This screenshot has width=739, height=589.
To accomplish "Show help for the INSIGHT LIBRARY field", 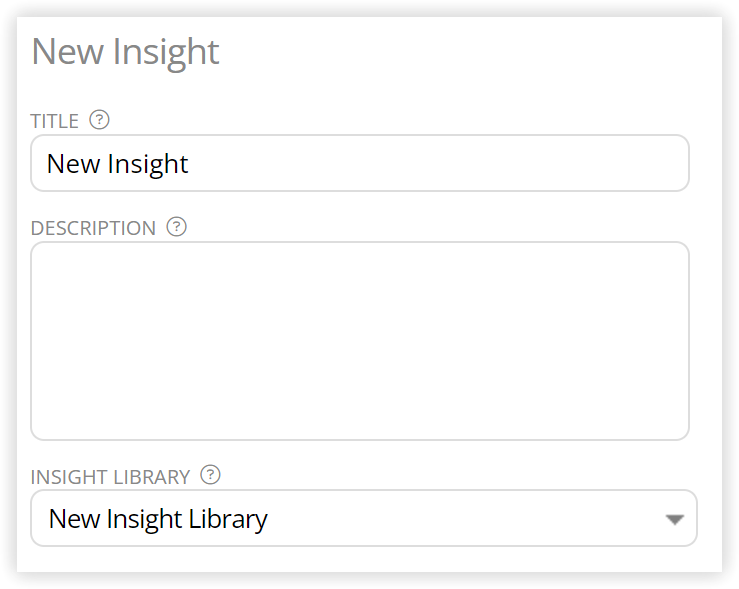I will pos(210,475).
